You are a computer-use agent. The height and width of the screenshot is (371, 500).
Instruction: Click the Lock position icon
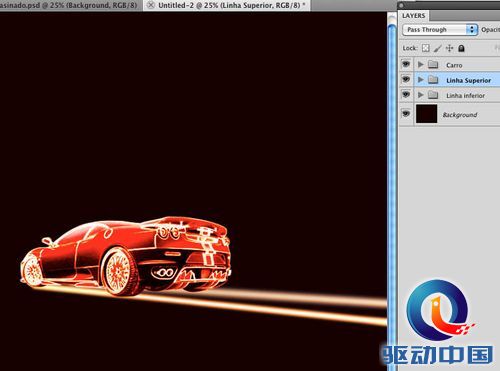(450, 48)
